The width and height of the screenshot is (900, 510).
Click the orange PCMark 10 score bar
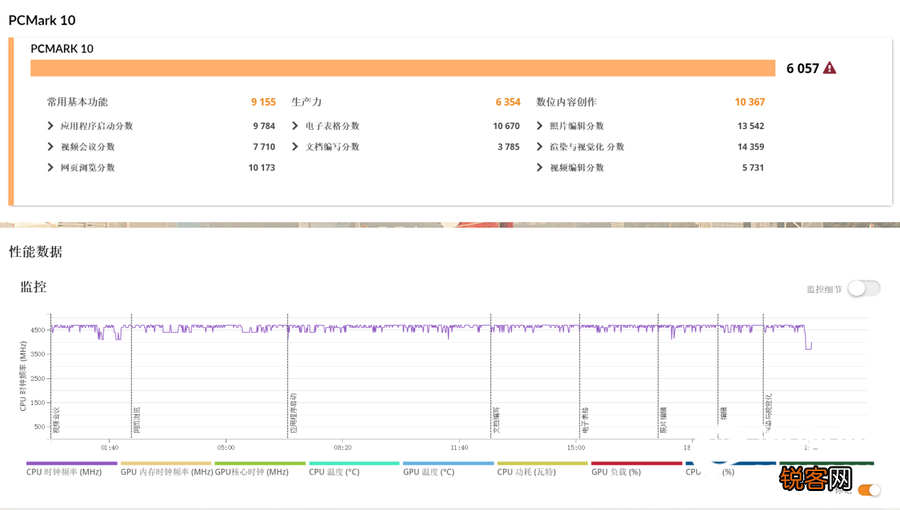click(x=402, y=68)
